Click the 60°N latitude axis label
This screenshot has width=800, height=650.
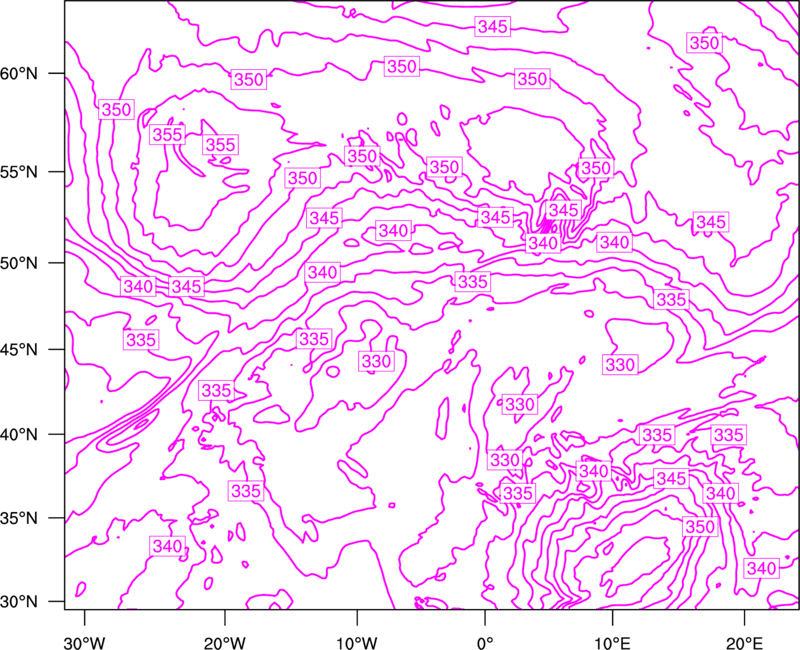[x=19, y=73]
